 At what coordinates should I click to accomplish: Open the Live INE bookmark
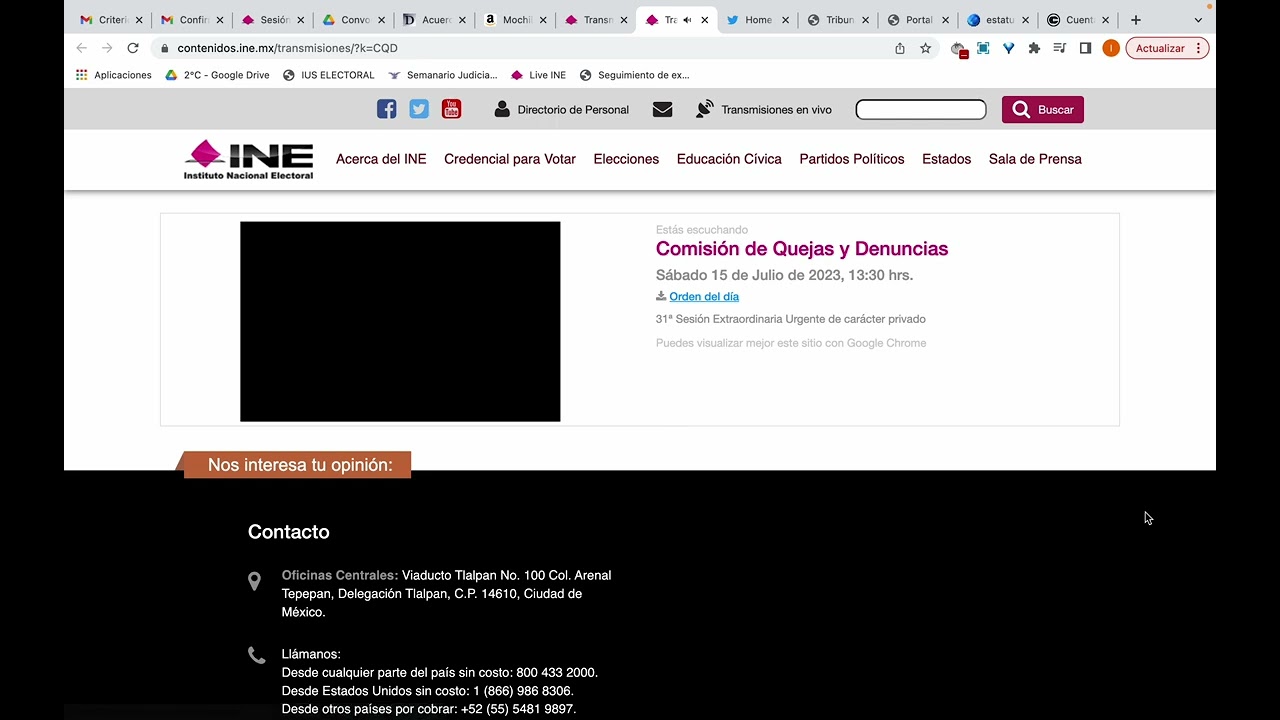[x=538, y=75]
